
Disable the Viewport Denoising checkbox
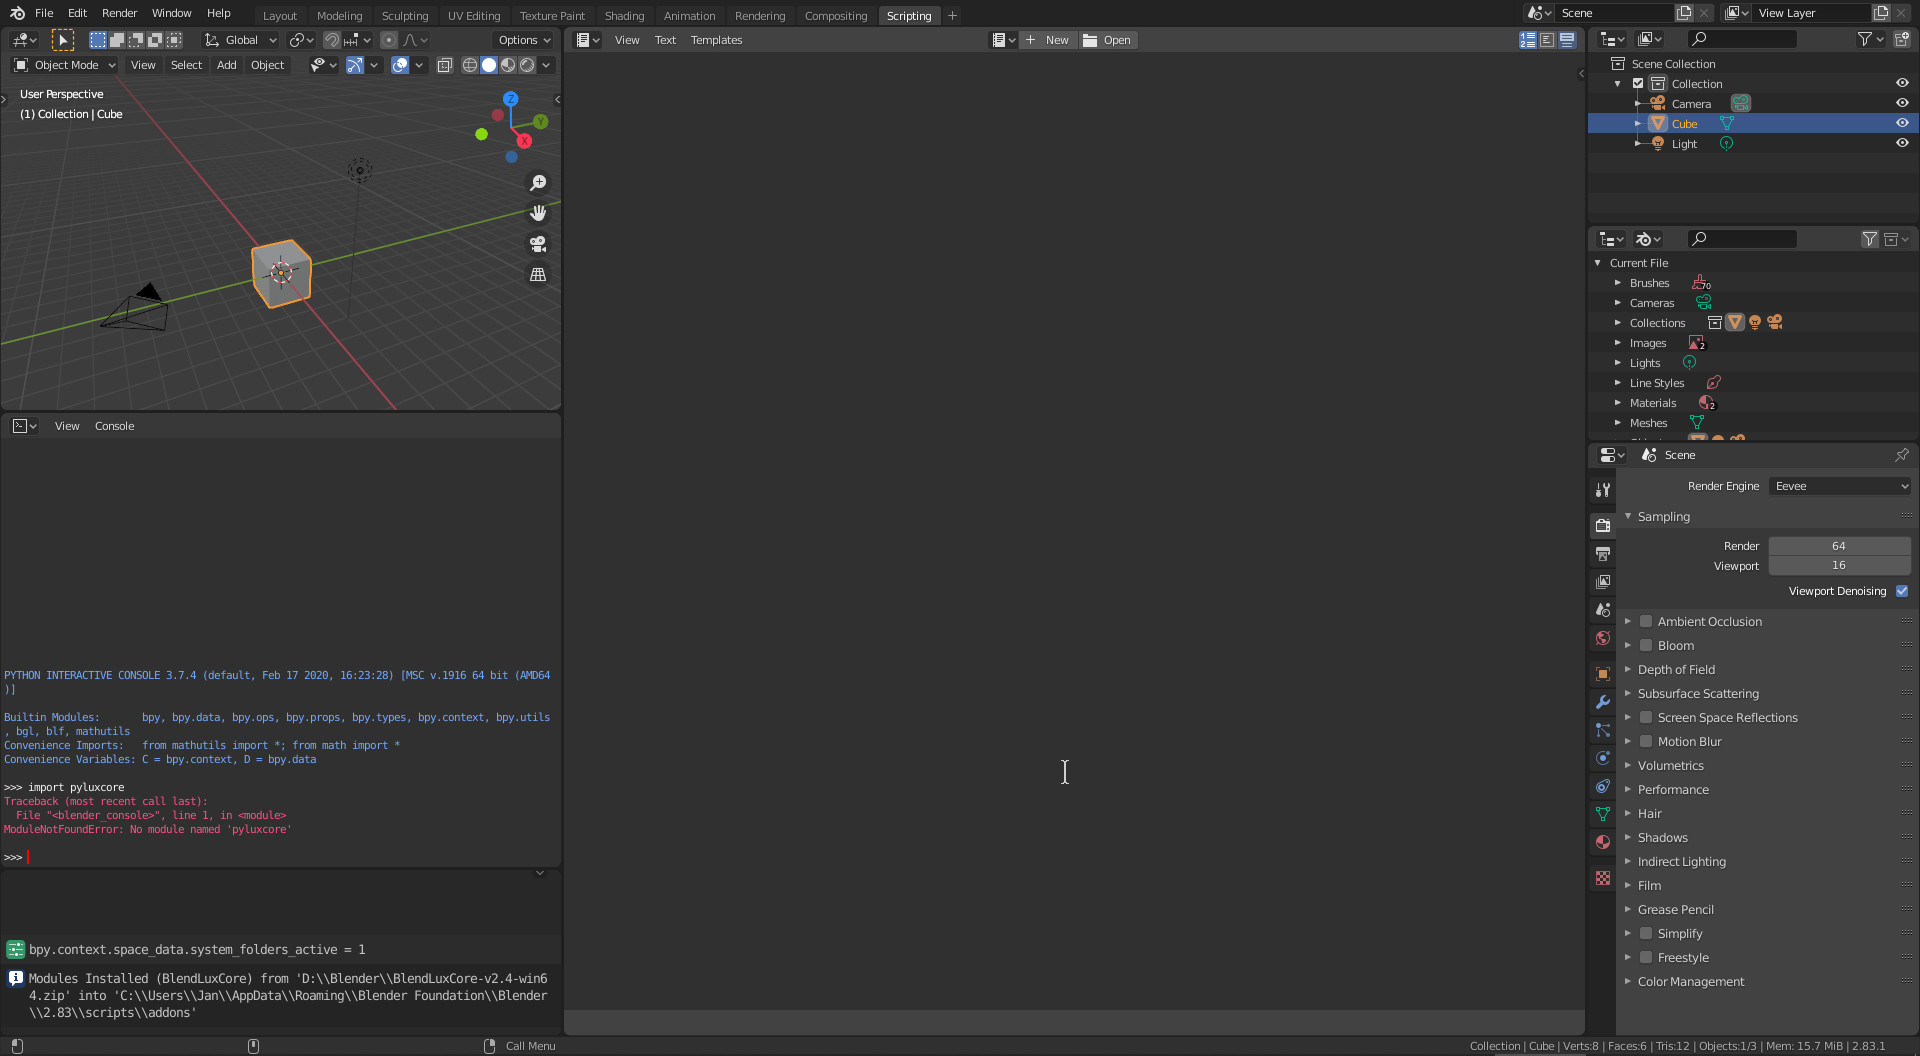coord(1902,591)
